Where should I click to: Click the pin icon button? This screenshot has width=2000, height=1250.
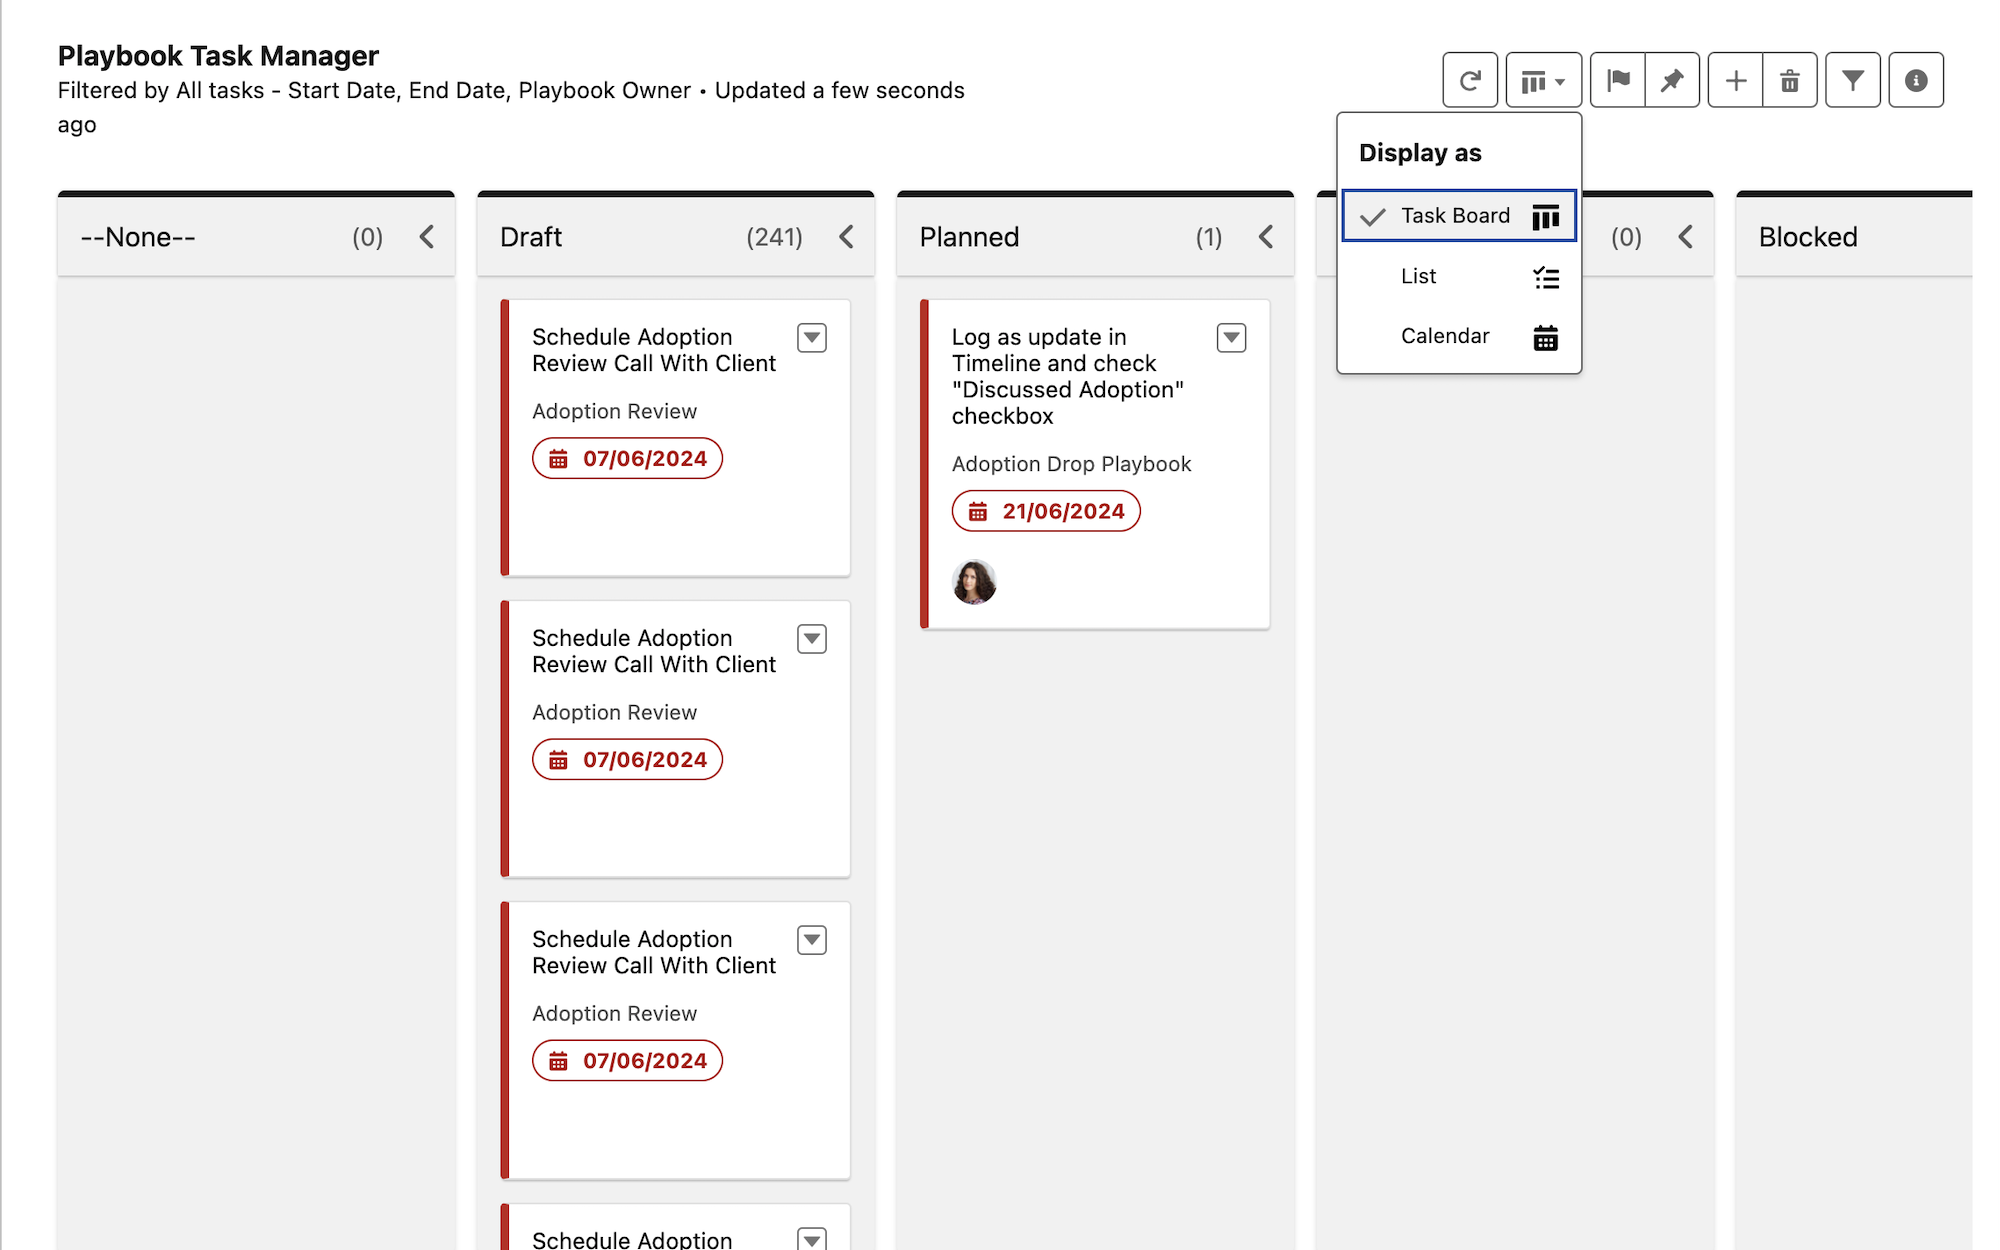(1672, 80)
